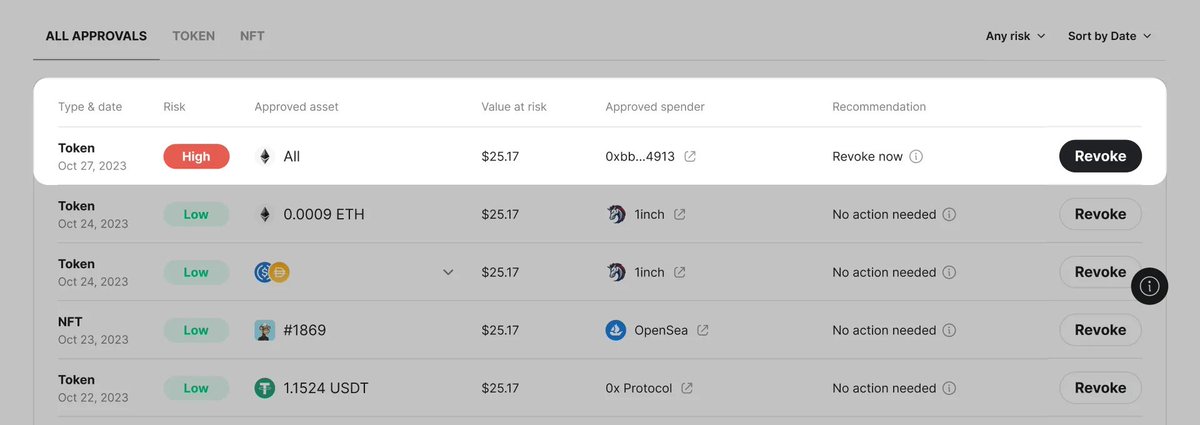Switch to the TOKEN tab
Image resolution: width=1200 pixels, height=425 pixels.
coord(193,36)
